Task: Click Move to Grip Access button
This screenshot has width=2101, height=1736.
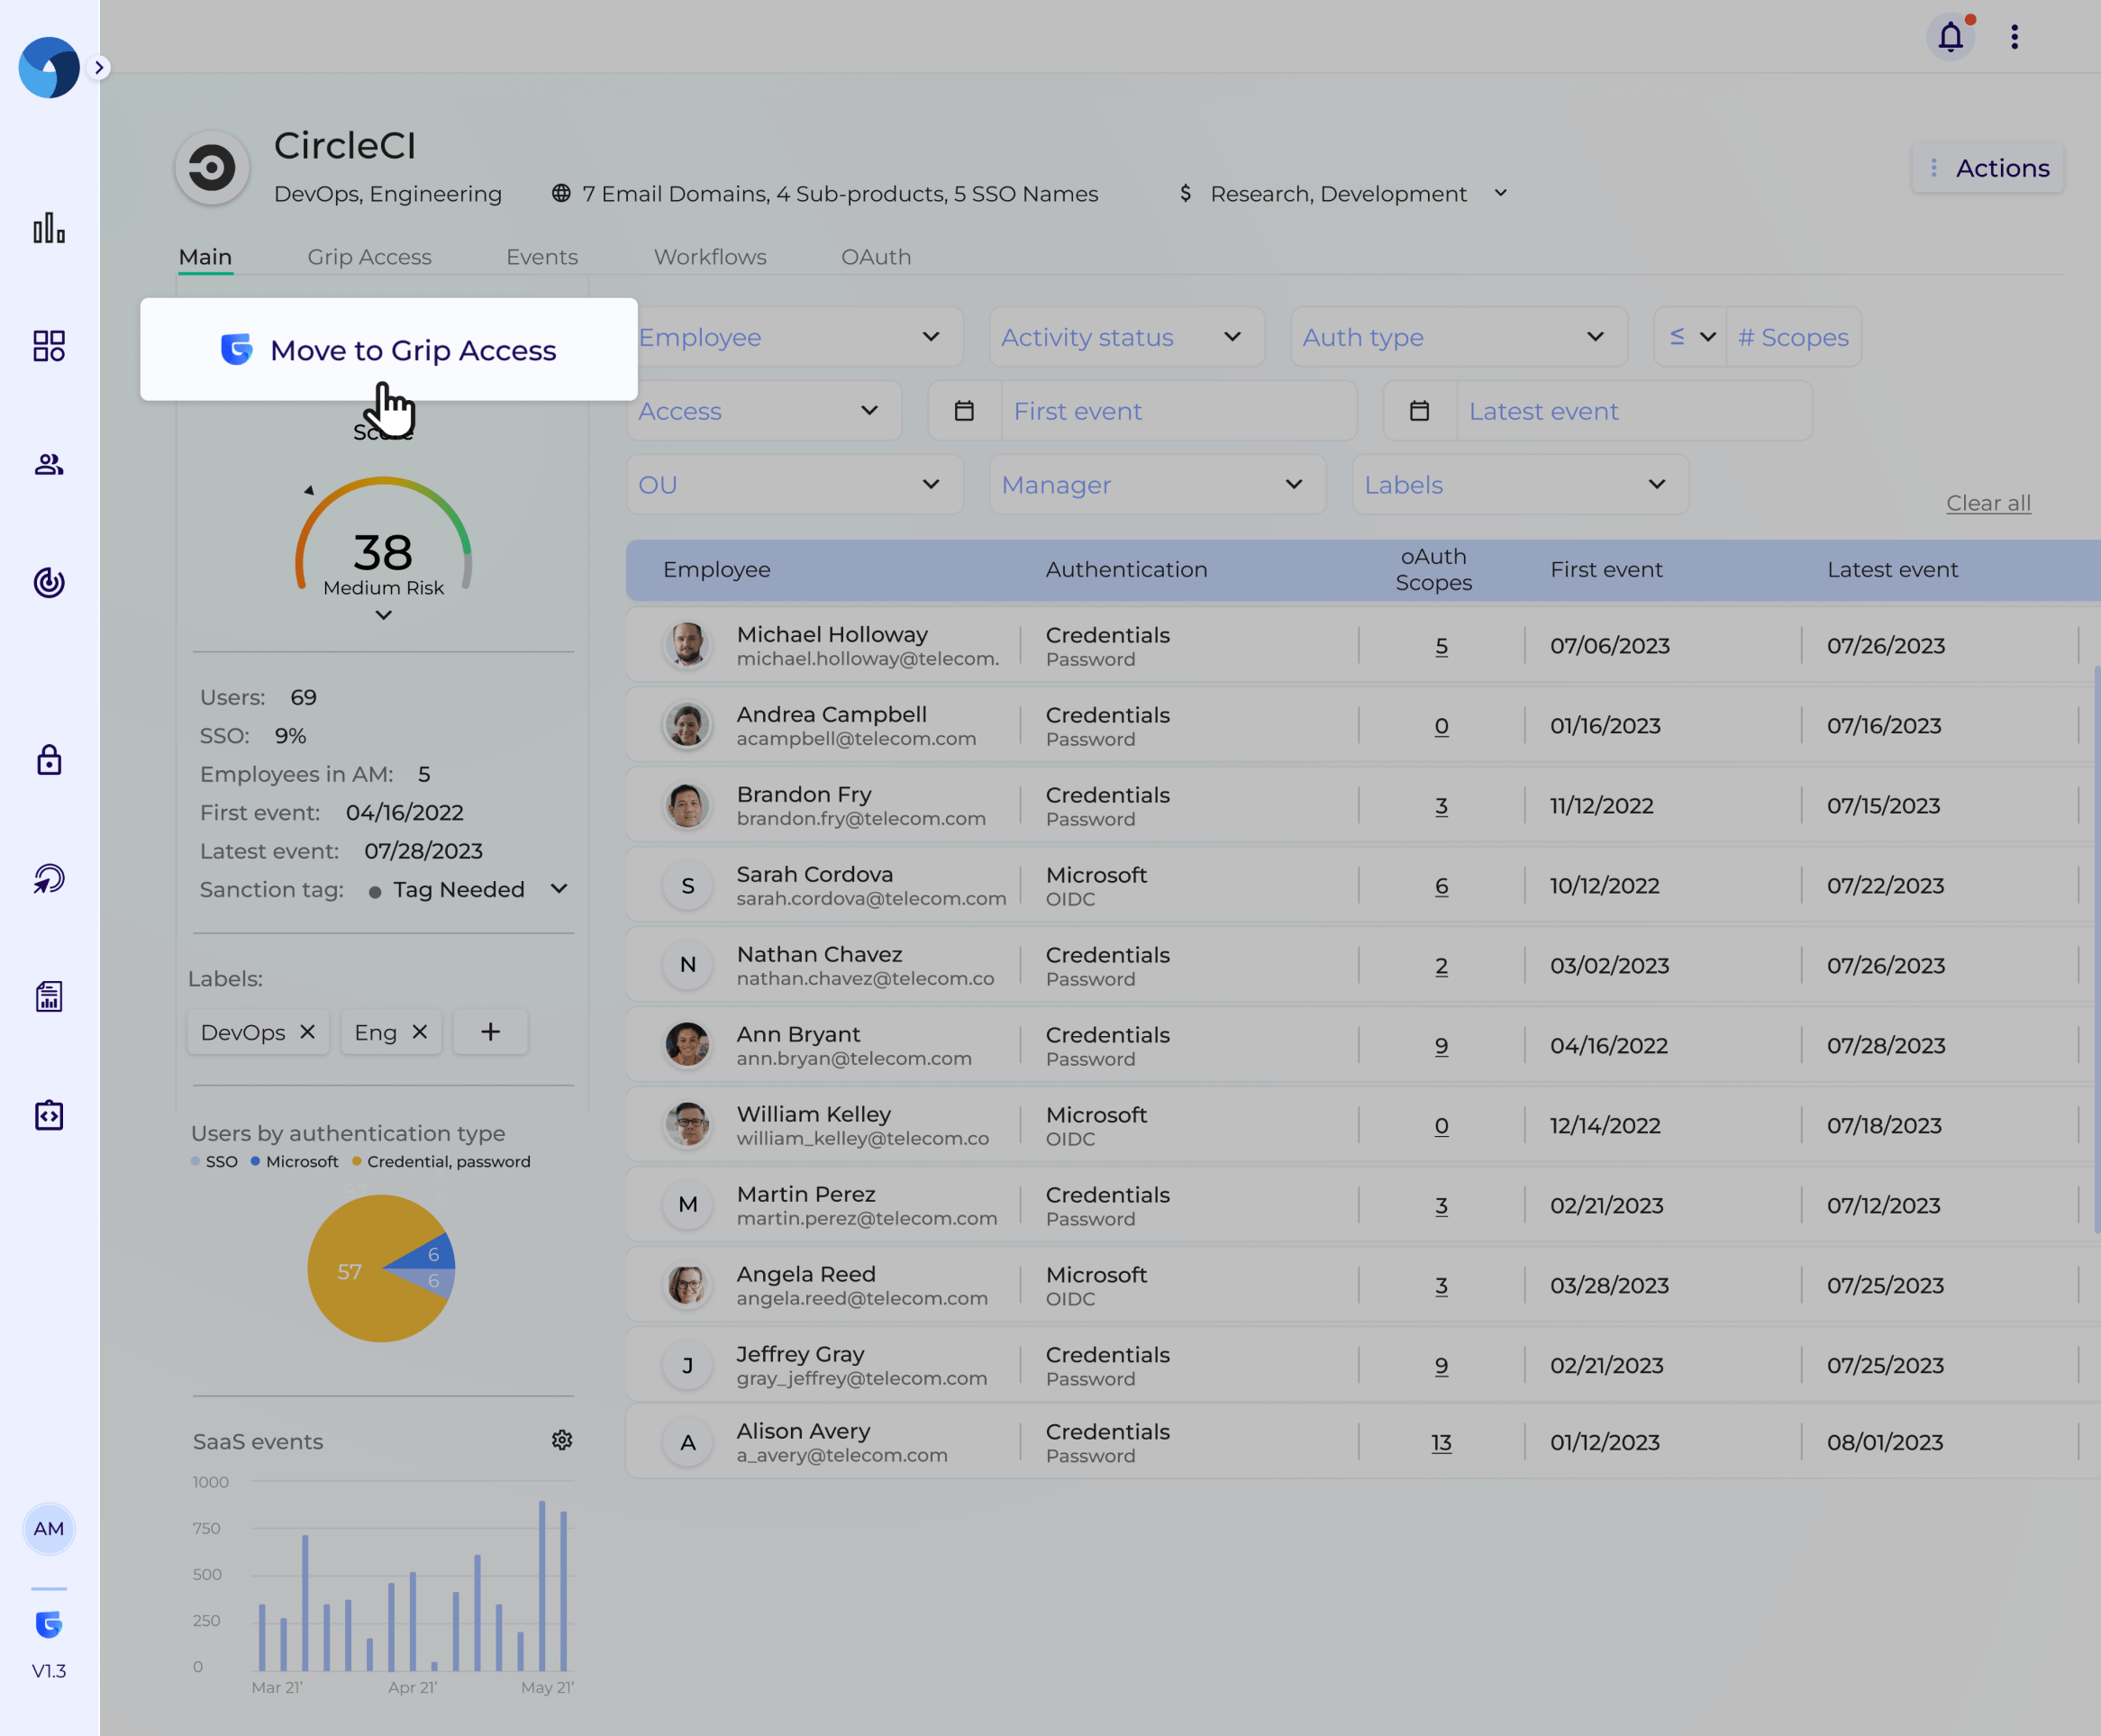Action: coord(389,350)
